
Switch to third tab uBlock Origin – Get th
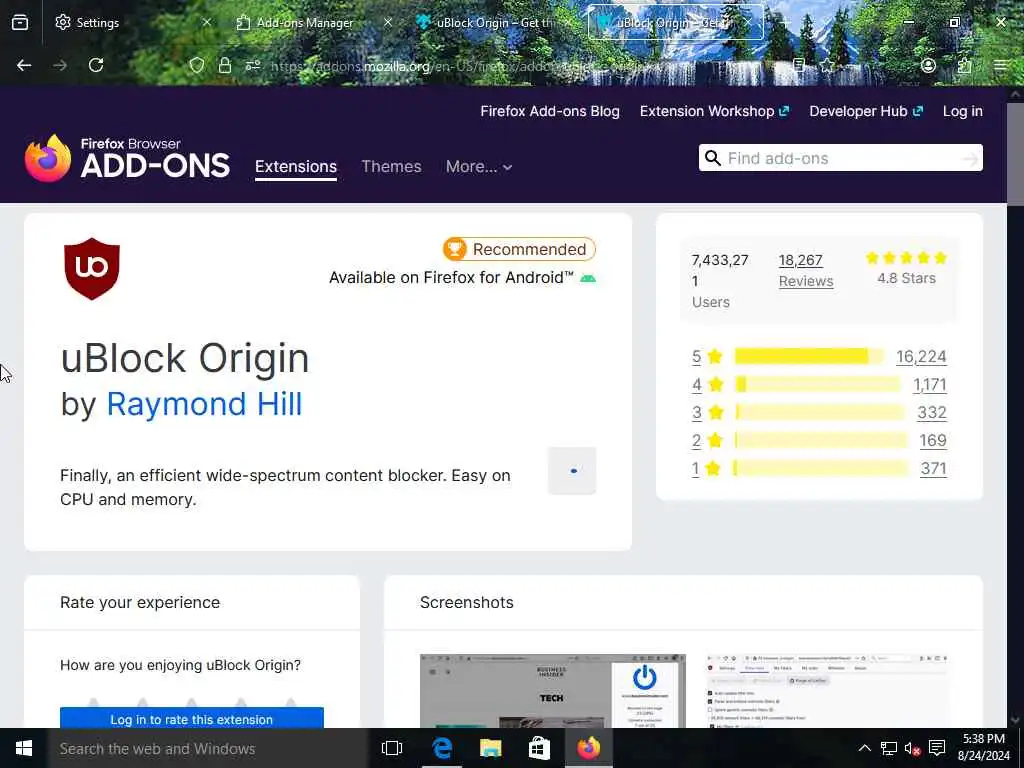coord(493,22)
